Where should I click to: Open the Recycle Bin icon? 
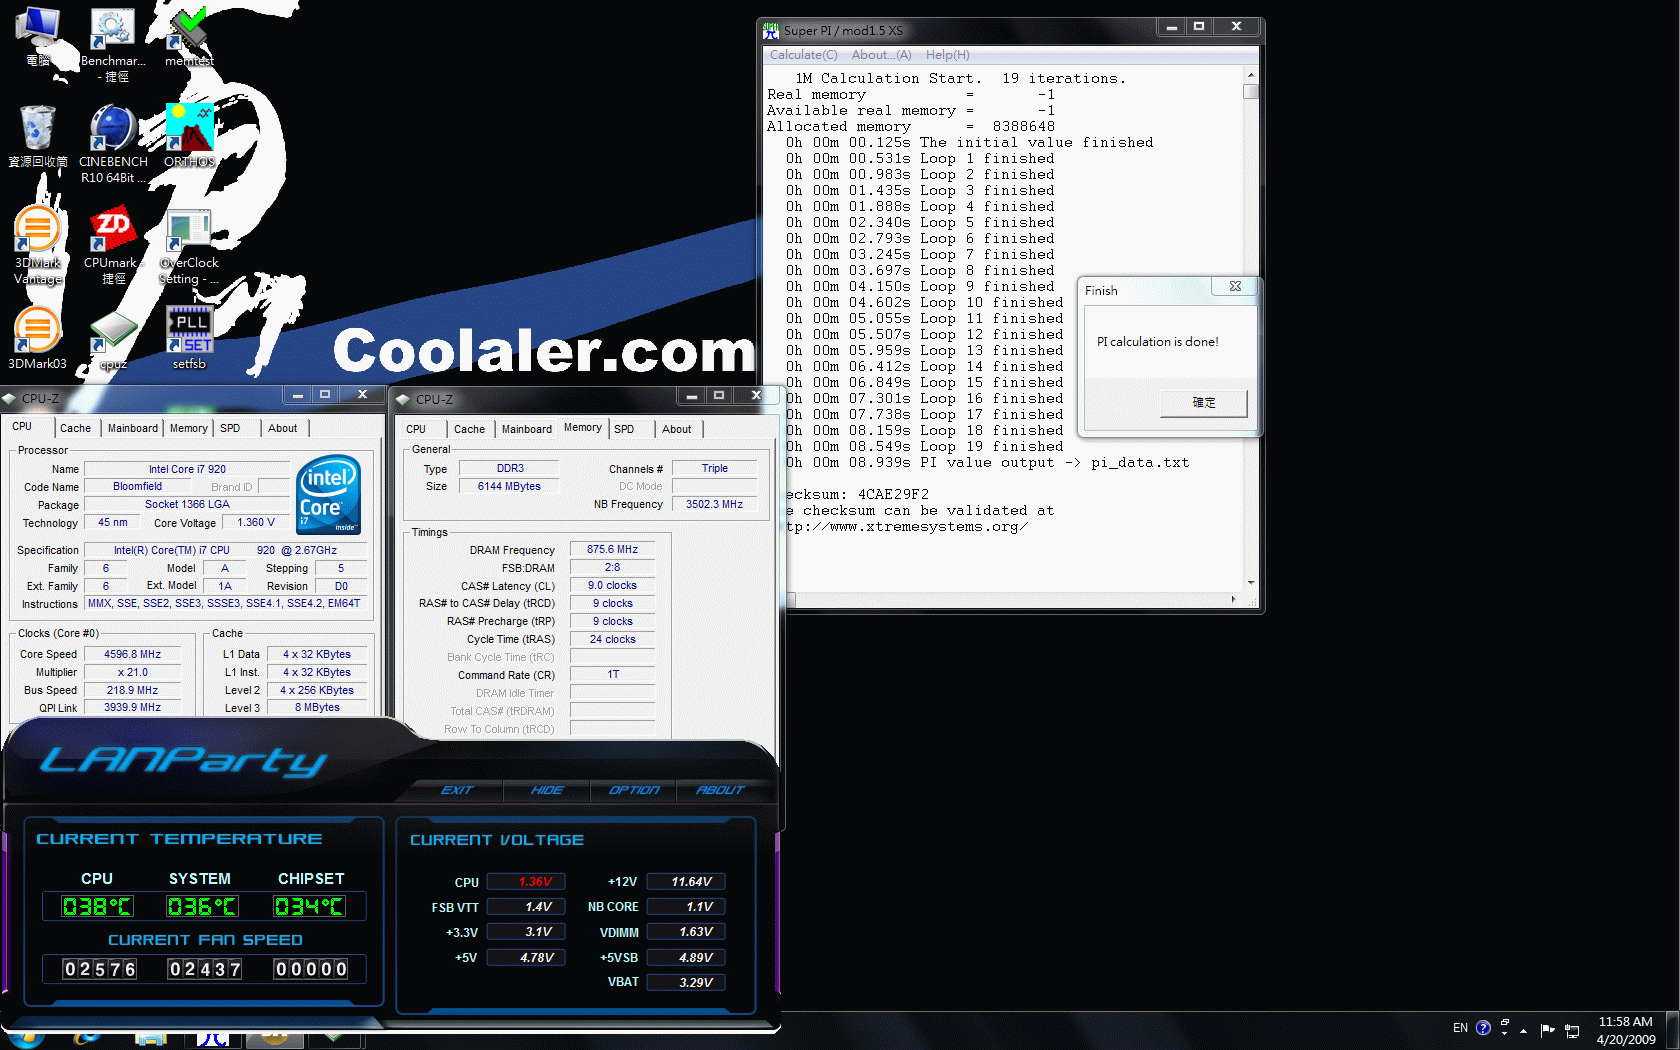(x=37, y=135)
